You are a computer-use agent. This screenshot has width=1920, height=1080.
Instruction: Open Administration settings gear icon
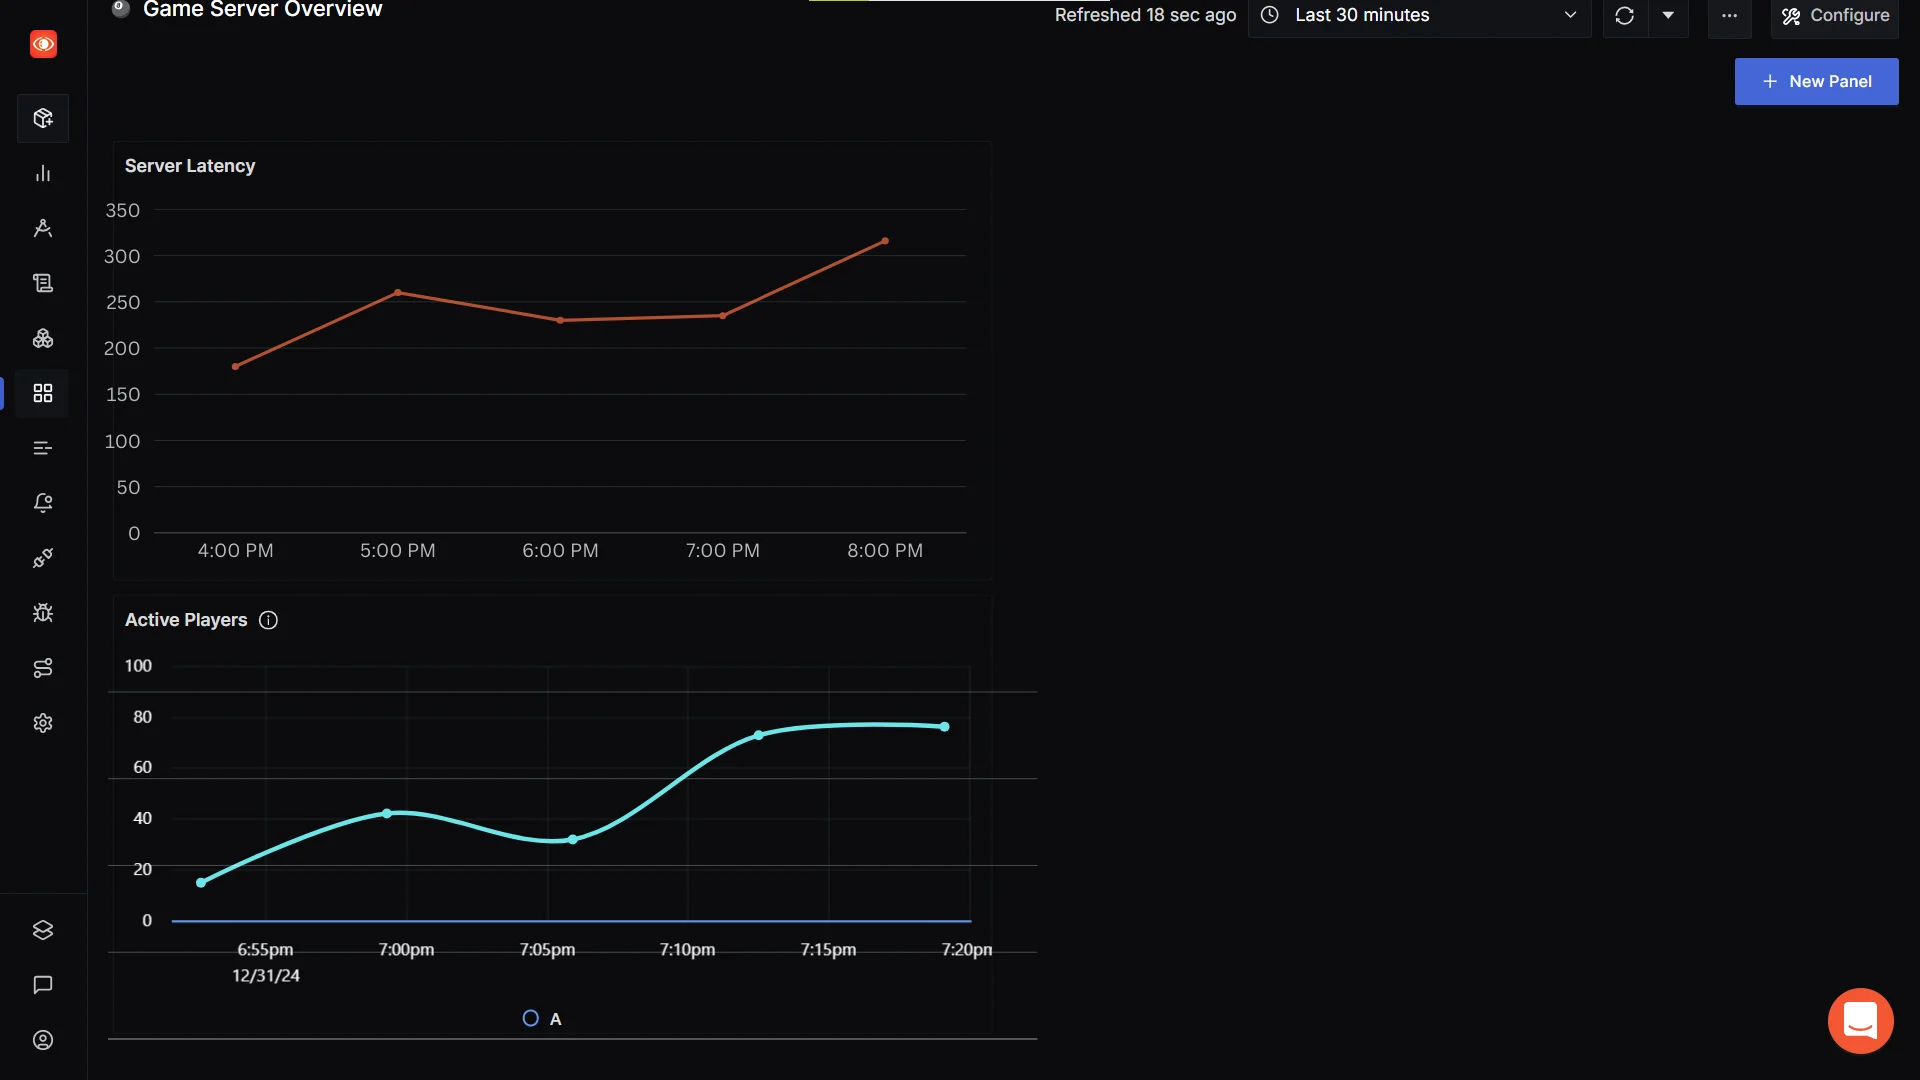(44, 723)
